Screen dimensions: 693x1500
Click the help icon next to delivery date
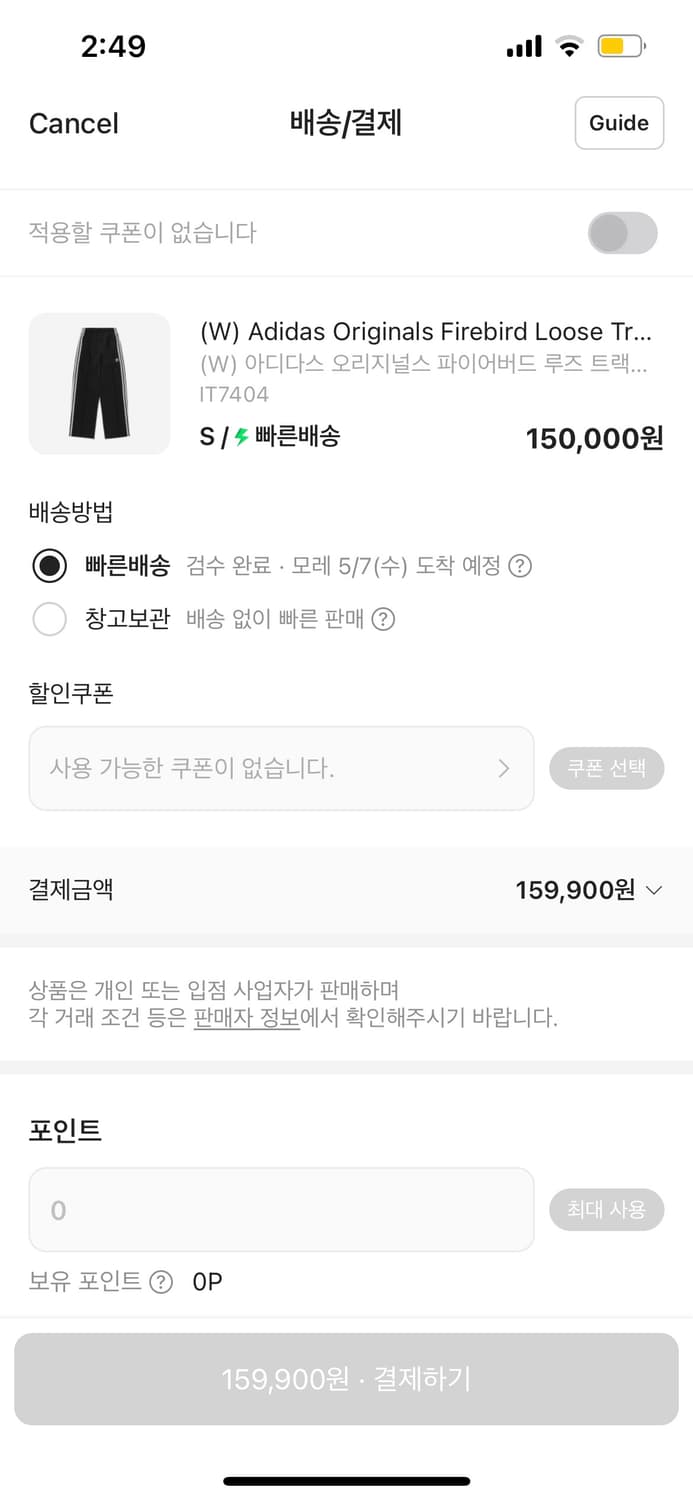(520, 566)
